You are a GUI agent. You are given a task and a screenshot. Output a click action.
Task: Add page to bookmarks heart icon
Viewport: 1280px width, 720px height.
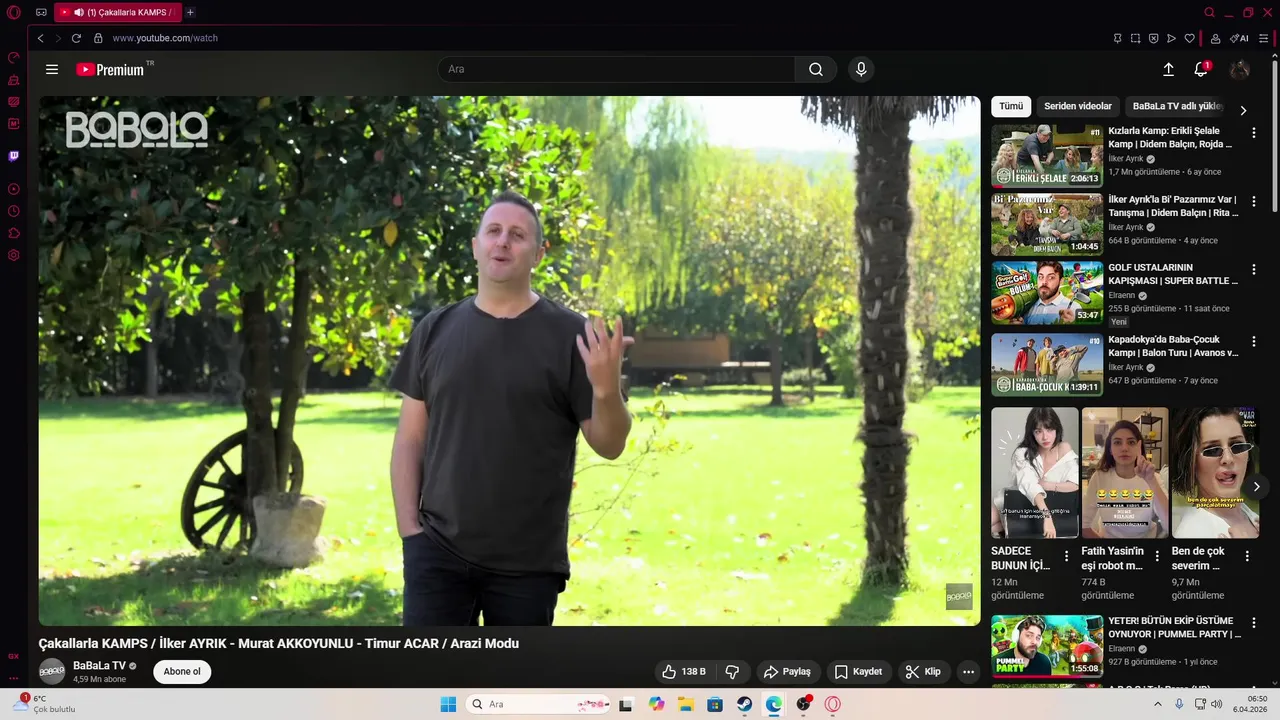1189,38
